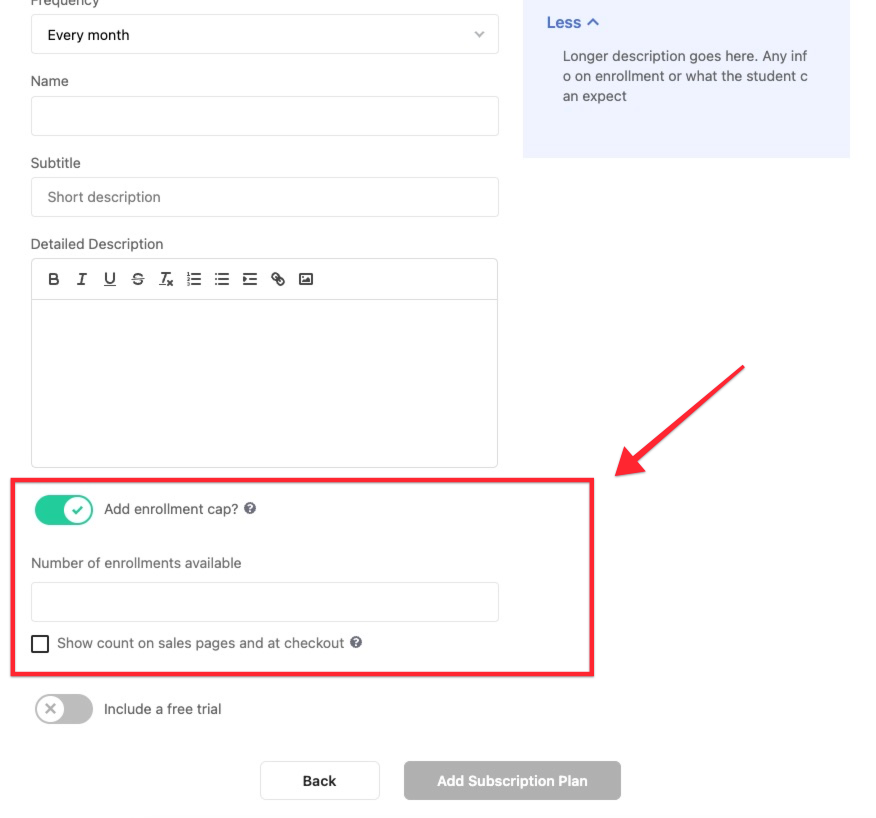
Task: Insert image in description editor
Action: click(x=306, y=279)
